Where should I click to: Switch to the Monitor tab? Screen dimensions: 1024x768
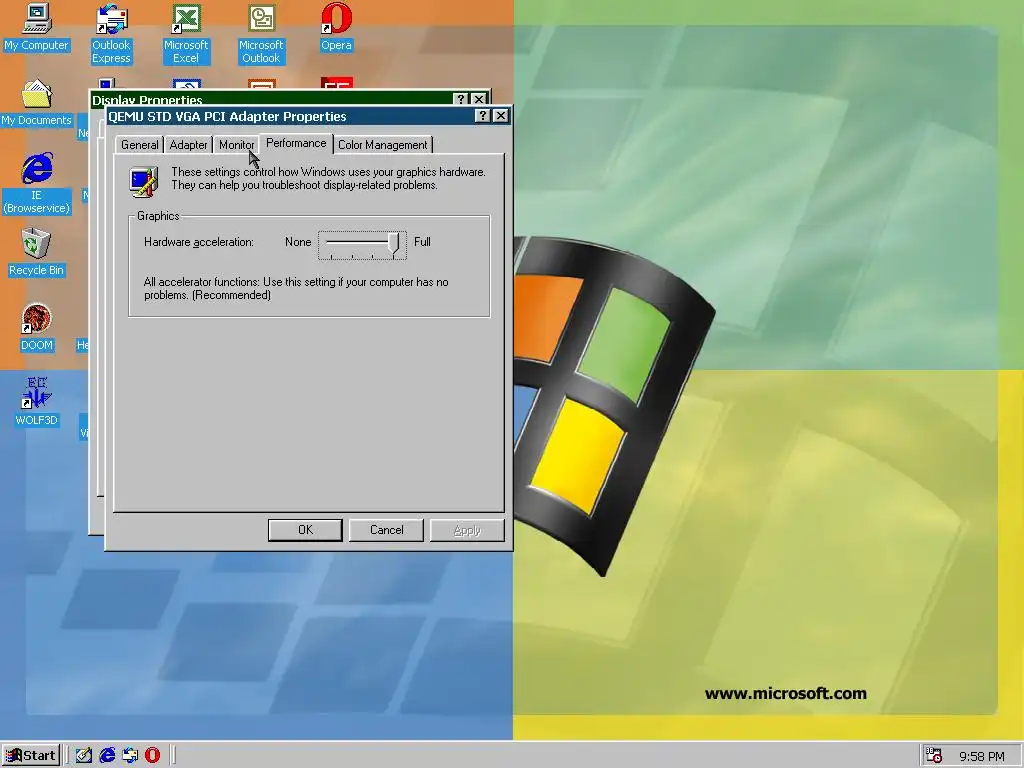[236, 145]
